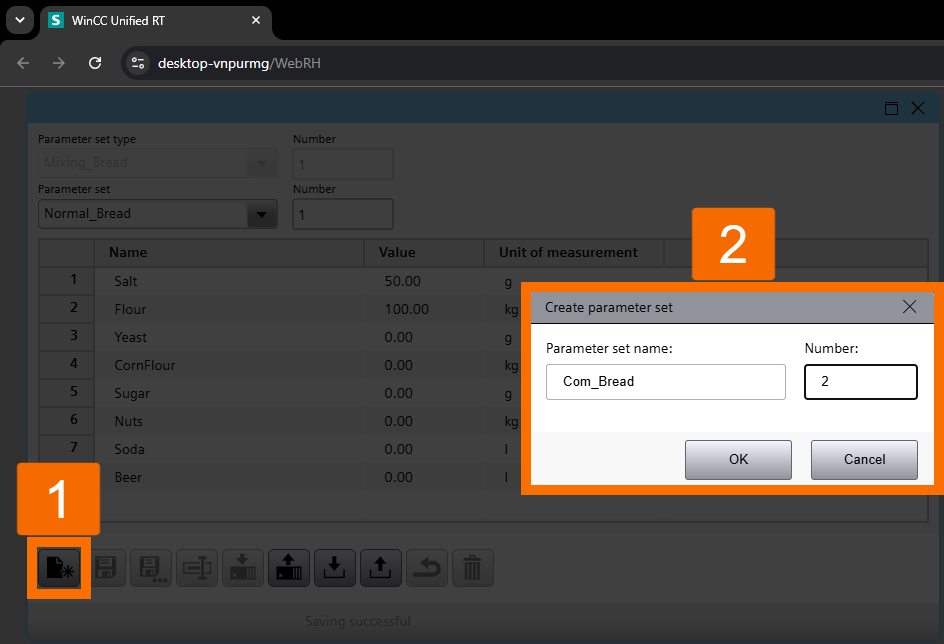The width and height of the screenshot is (944, 644).
Task: Confirm the dialog with OK
Action: 738,460
